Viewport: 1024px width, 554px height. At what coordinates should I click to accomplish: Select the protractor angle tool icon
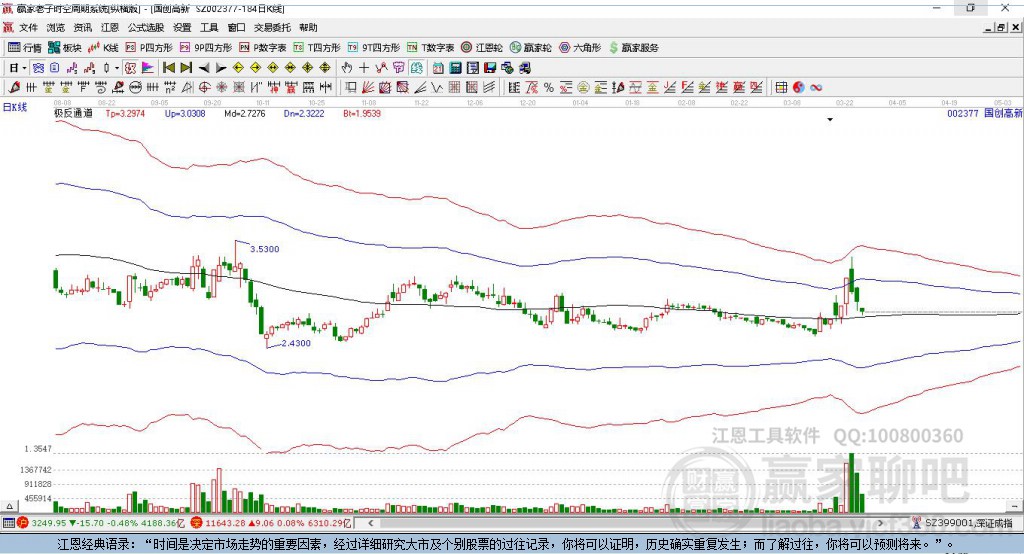point(187,88)
